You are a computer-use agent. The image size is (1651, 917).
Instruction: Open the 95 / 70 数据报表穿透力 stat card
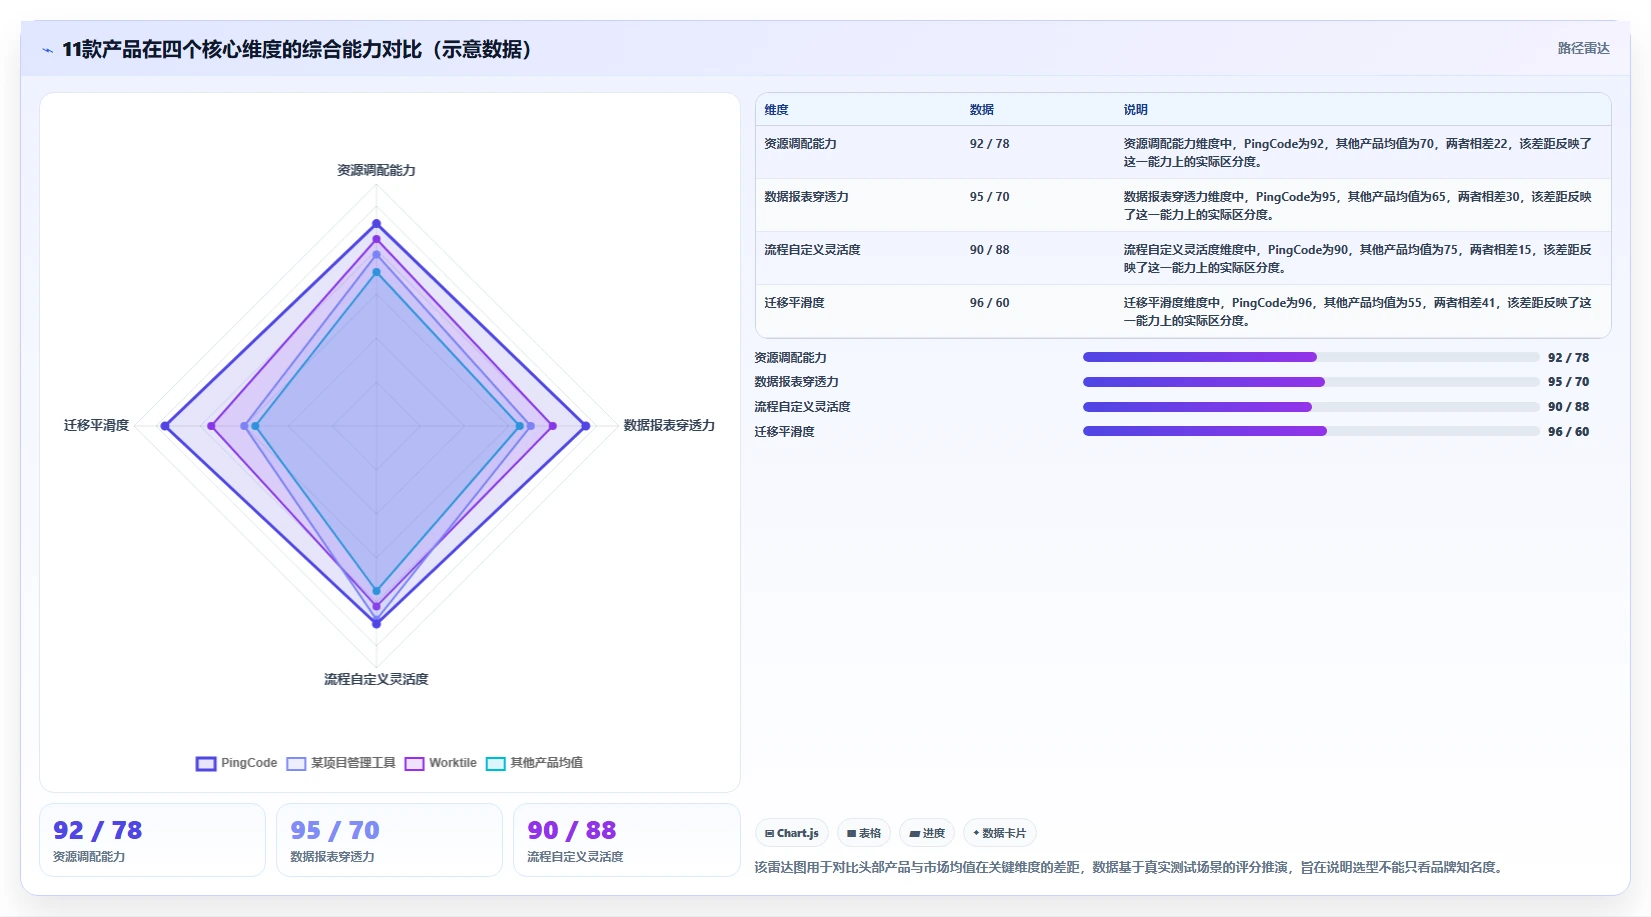pyautogui.click(x=389, y=840)
